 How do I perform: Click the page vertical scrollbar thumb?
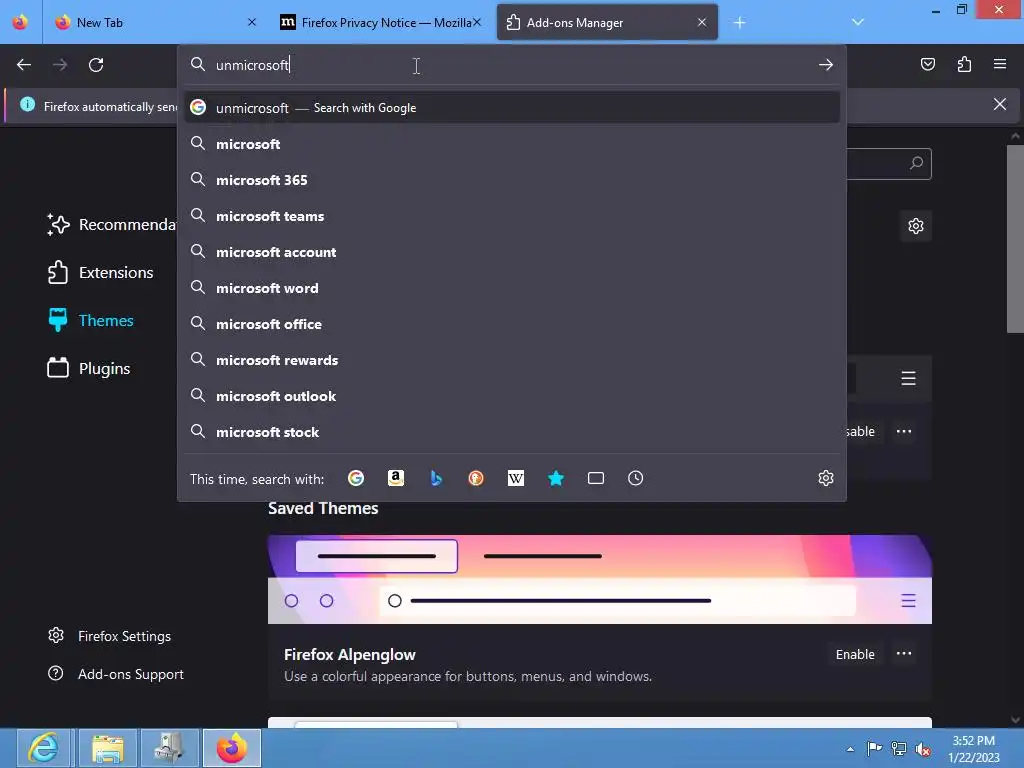click(x=1015, y=239)
